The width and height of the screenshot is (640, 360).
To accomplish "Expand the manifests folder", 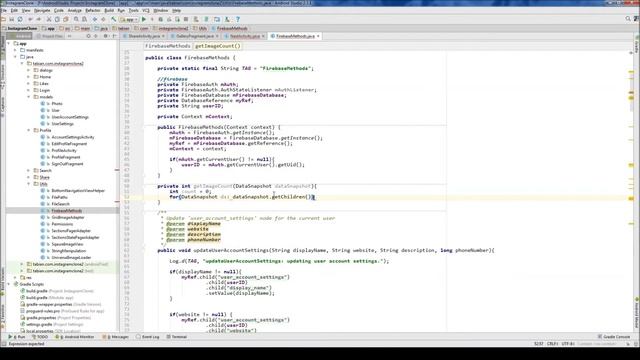I will (16, 50).
